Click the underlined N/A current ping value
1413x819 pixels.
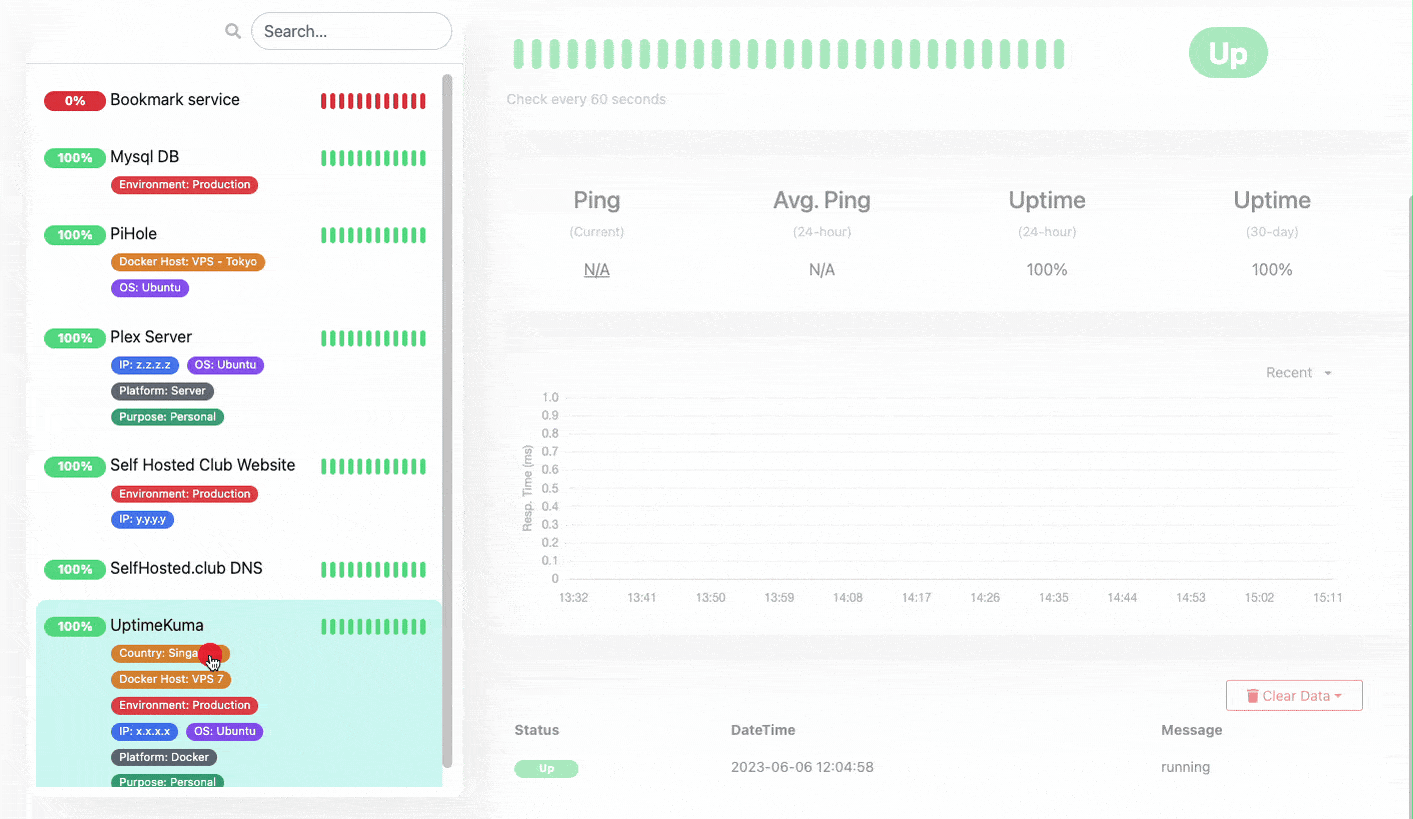597,270
